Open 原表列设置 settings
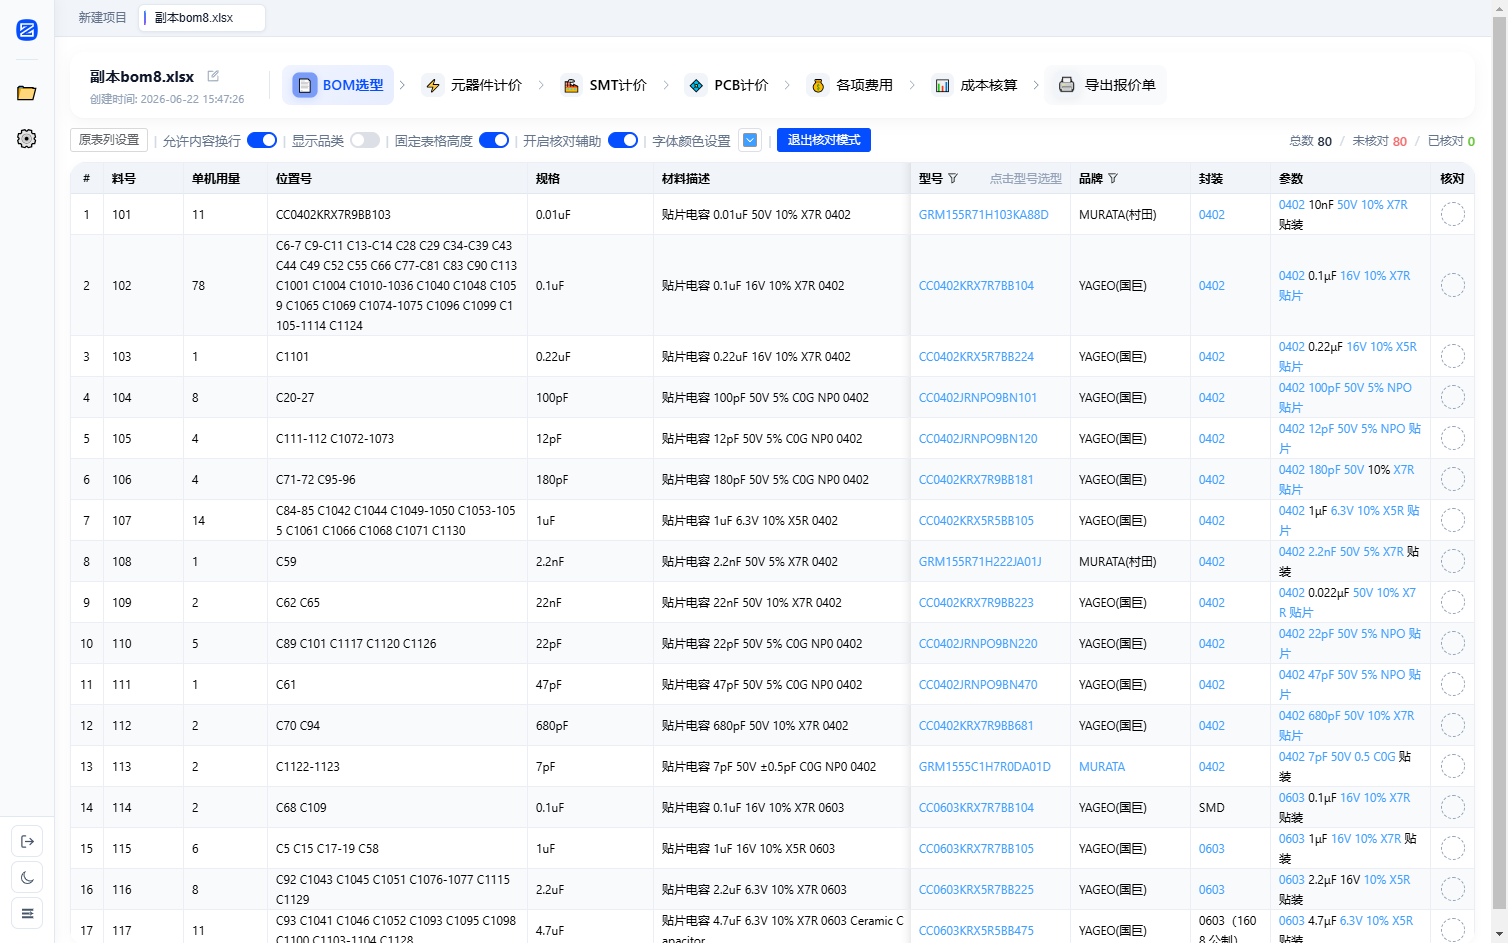The width and height of the screenshot is (1508, 943). pyautogui.click(x=109, y=140)
